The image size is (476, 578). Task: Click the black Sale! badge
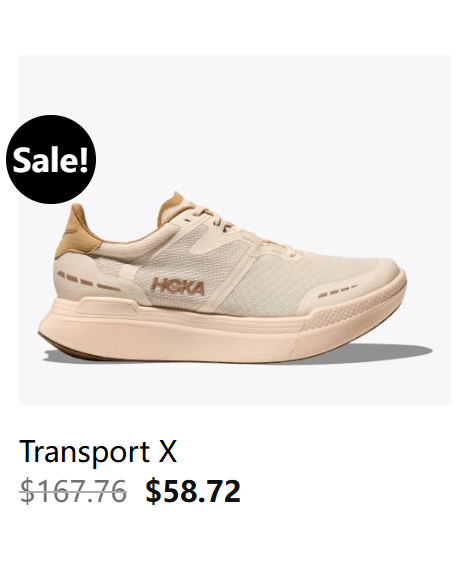(51, 159)
